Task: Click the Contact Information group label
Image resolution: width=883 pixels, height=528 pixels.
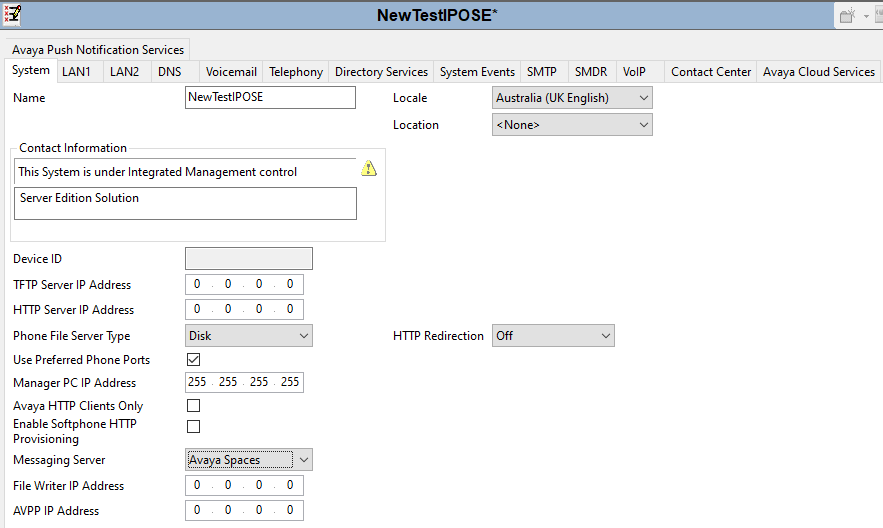Action: point(73,147)
